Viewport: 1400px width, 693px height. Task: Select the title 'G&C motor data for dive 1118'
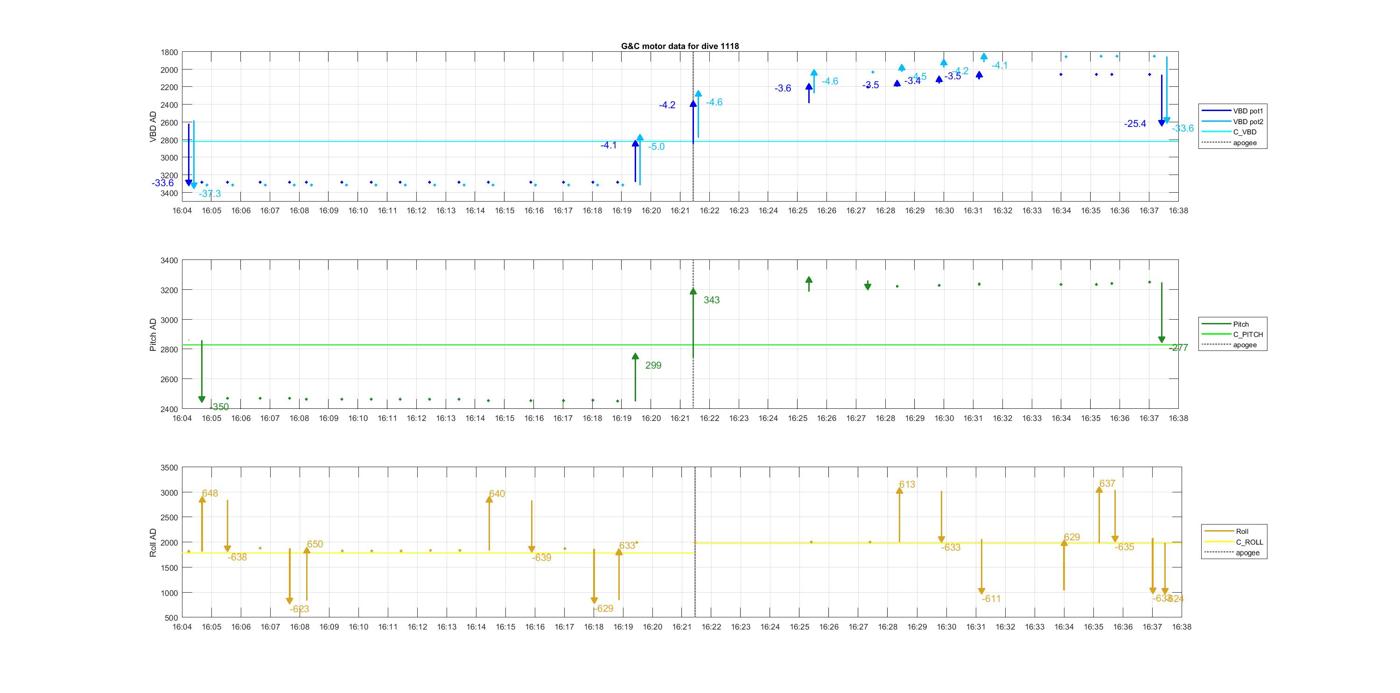tap(680, 46)
